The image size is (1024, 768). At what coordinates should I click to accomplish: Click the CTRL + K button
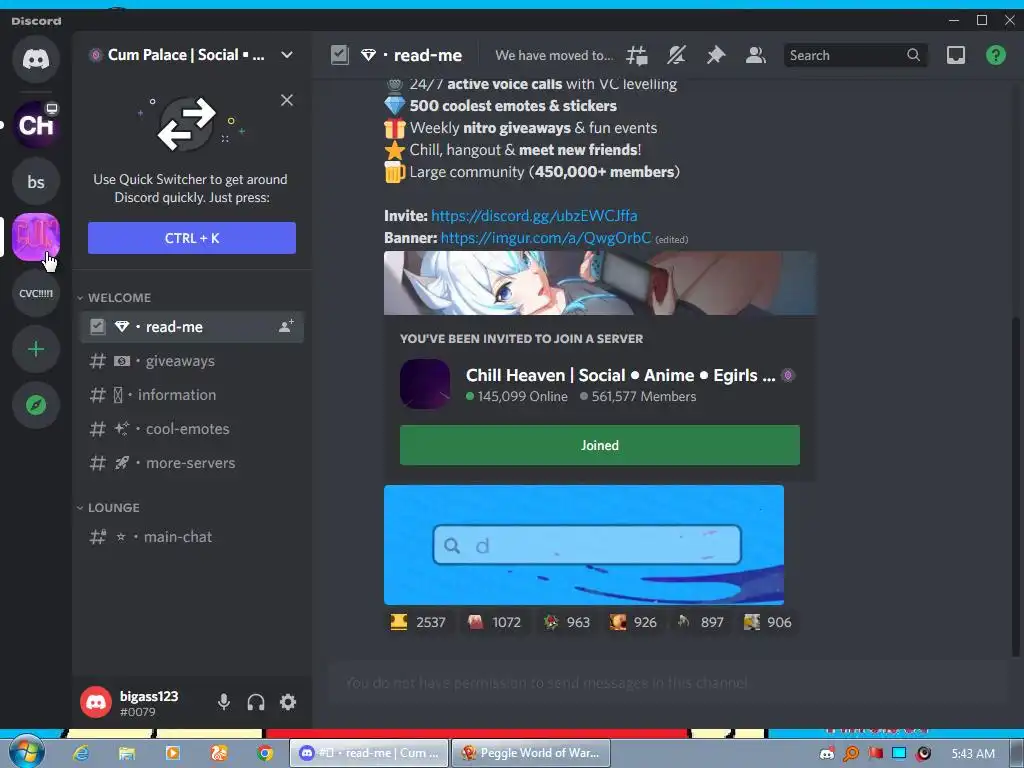pos(191,238)
